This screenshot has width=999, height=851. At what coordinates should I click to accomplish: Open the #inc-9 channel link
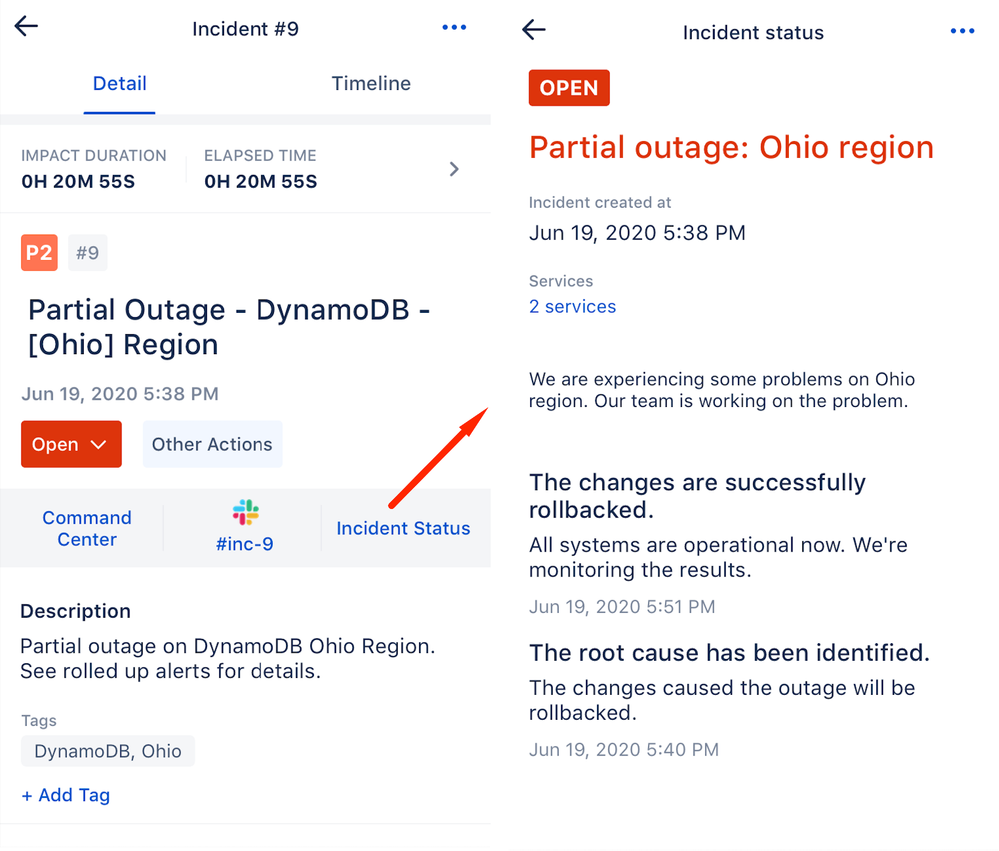(x=245, y=543)
